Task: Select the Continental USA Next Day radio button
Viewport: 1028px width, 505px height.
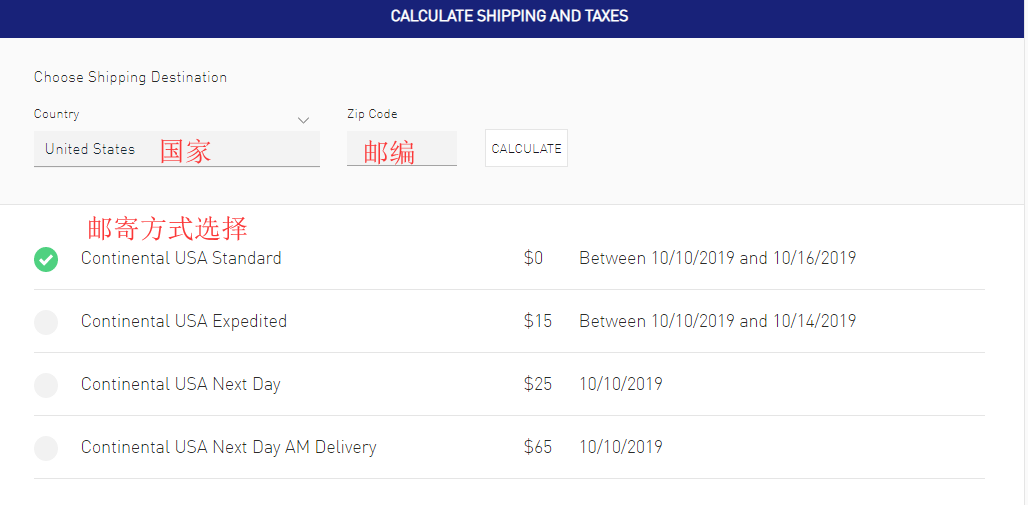Action: click(46, 385)
